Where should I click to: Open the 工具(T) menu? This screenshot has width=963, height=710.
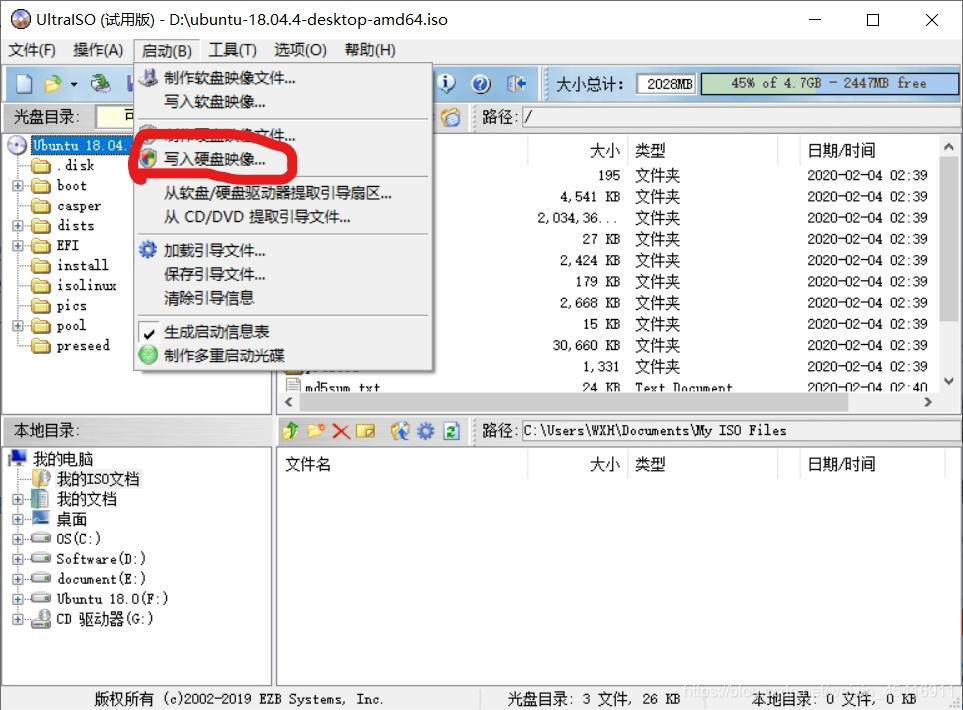click(x=232, y=50)
